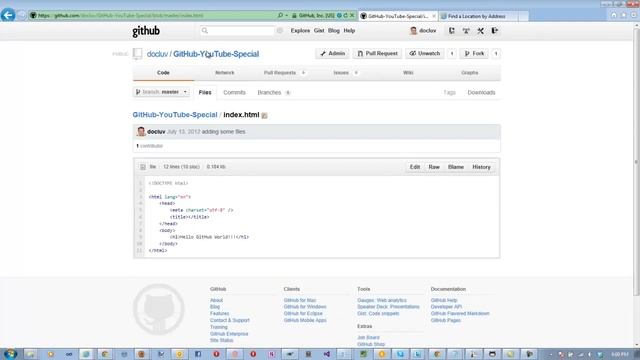Copy file path with clipboard icon next to index.html
This screenshot has width=640, height=360.
264,116
